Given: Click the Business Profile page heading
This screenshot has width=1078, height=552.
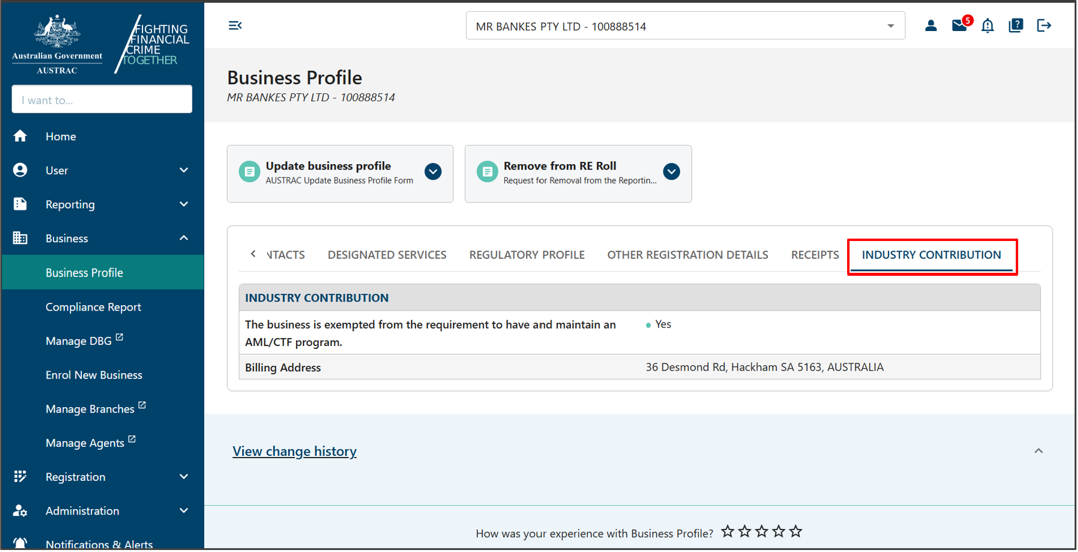Looking at the screenshot, I should click(294, 78).
